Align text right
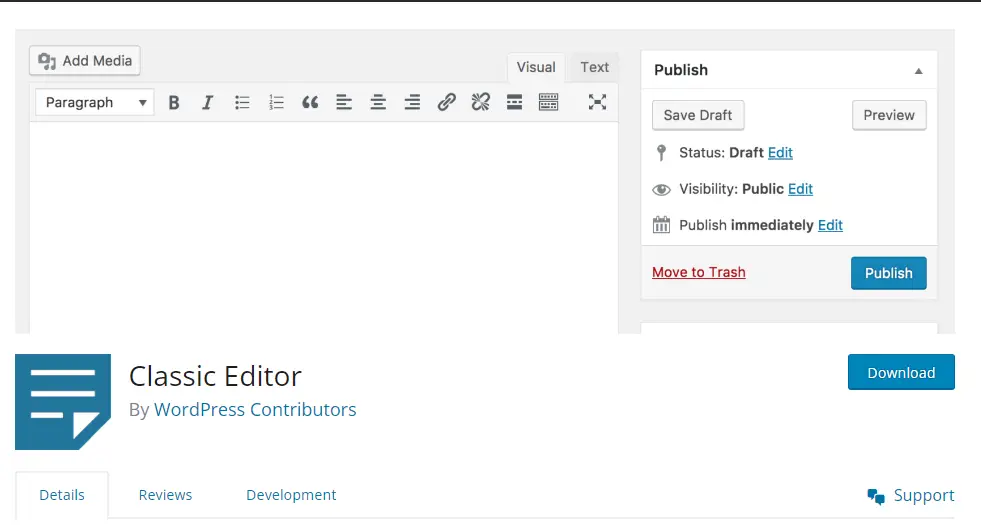Viewport: 981px width, 525px height. (x=412, y=102)
